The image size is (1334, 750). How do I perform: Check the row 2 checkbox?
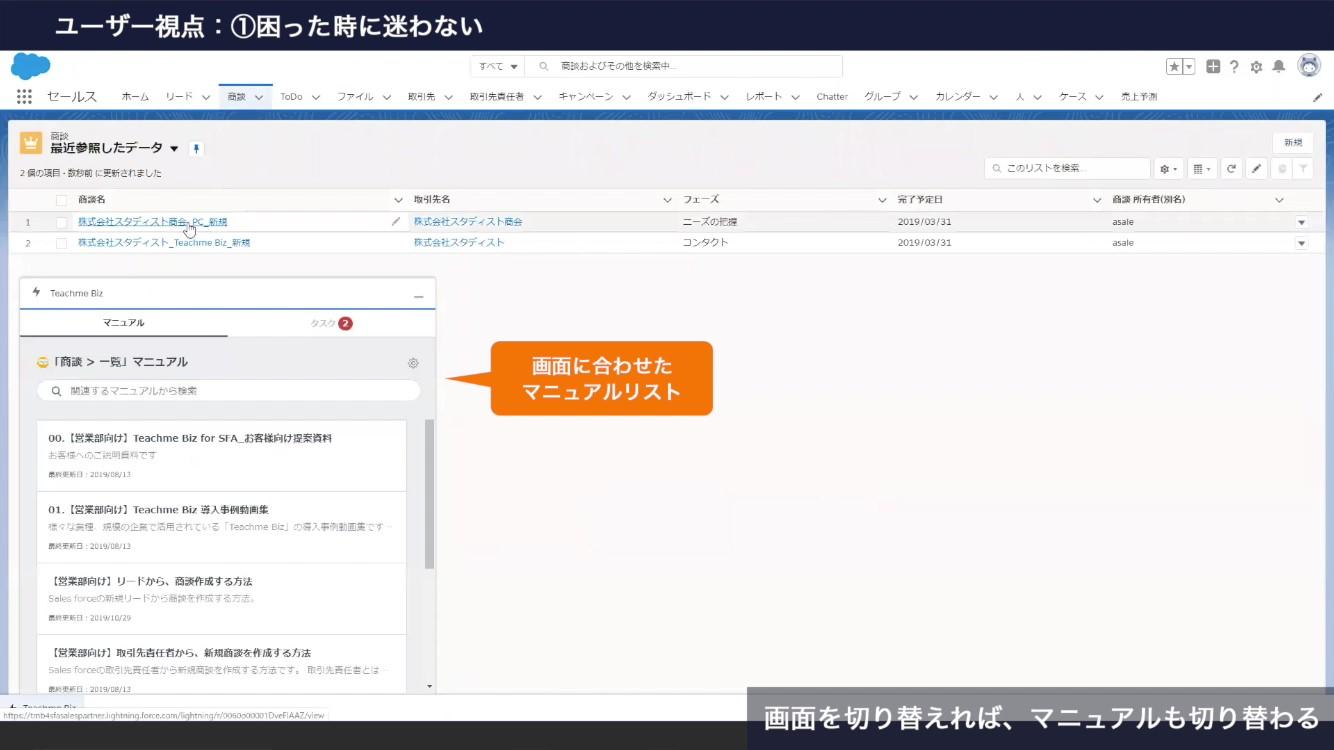[61, 243]
